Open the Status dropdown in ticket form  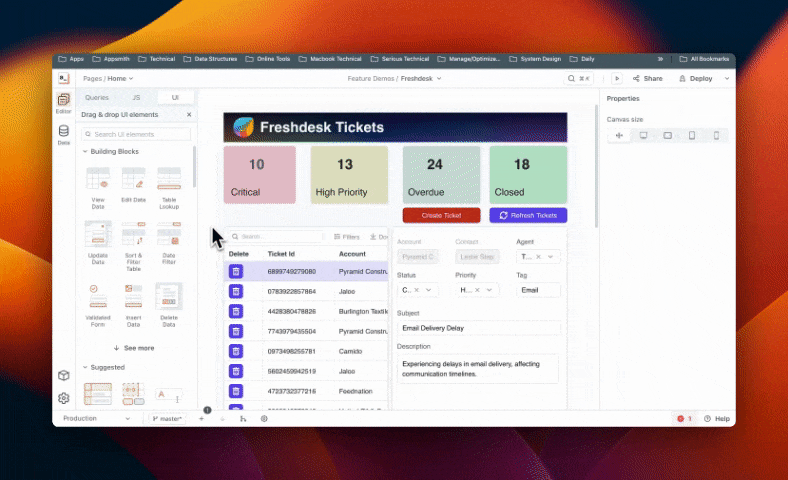[417, 290]
